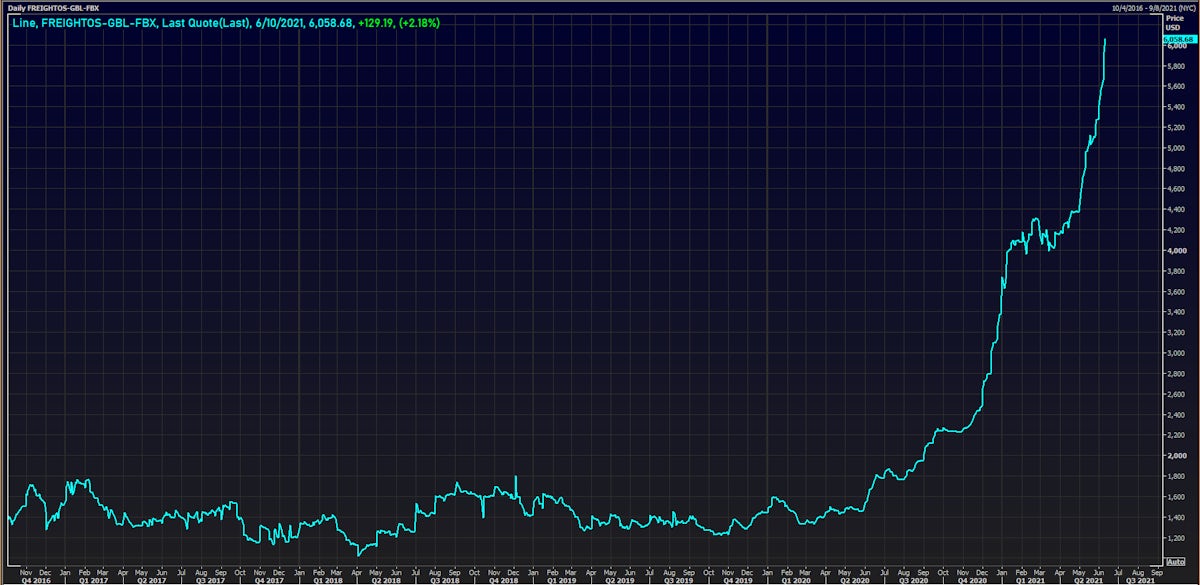The image size is (1200, 585).
Task: Click the Q1 2019 time axis label
Action: click(x=561, y=579)
